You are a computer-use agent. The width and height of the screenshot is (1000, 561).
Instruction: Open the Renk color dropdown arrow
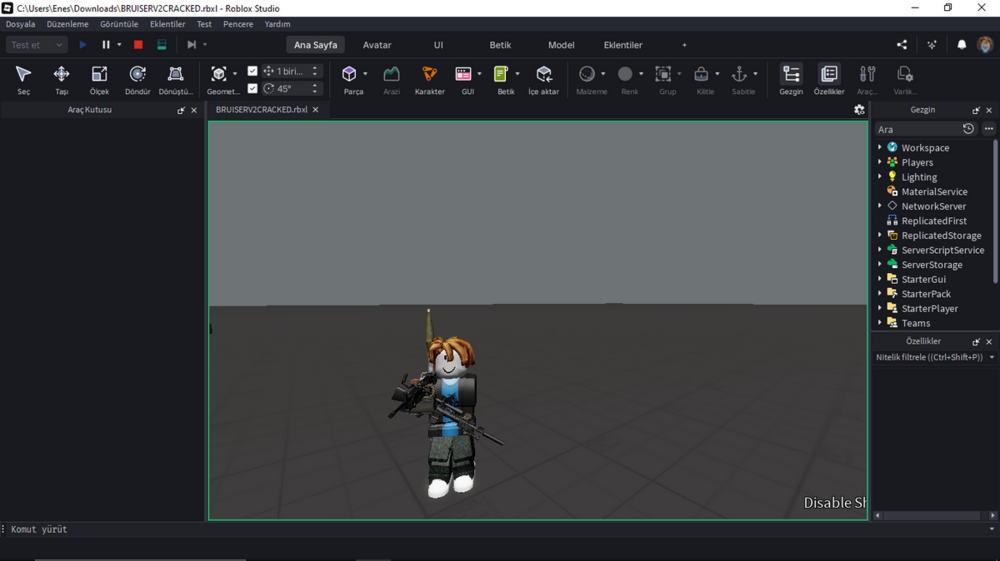(x=641, y=74)
